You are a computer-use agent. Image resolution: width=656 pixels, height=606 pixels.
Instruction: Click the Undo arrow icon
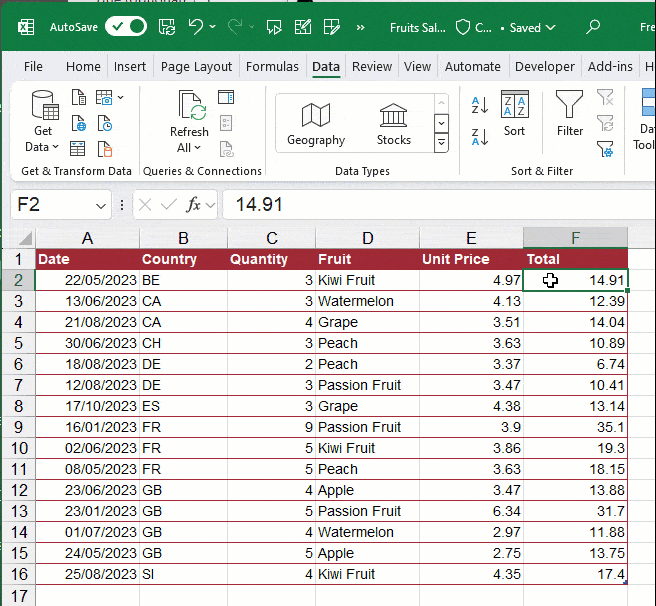coord(195,27)
